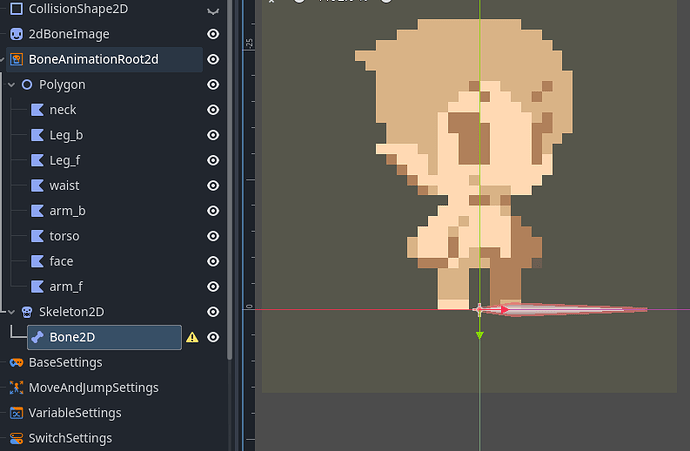Screen dimensions: 690x451
Task: Click the SwitchSettings node icon
Action: (16, 438)
